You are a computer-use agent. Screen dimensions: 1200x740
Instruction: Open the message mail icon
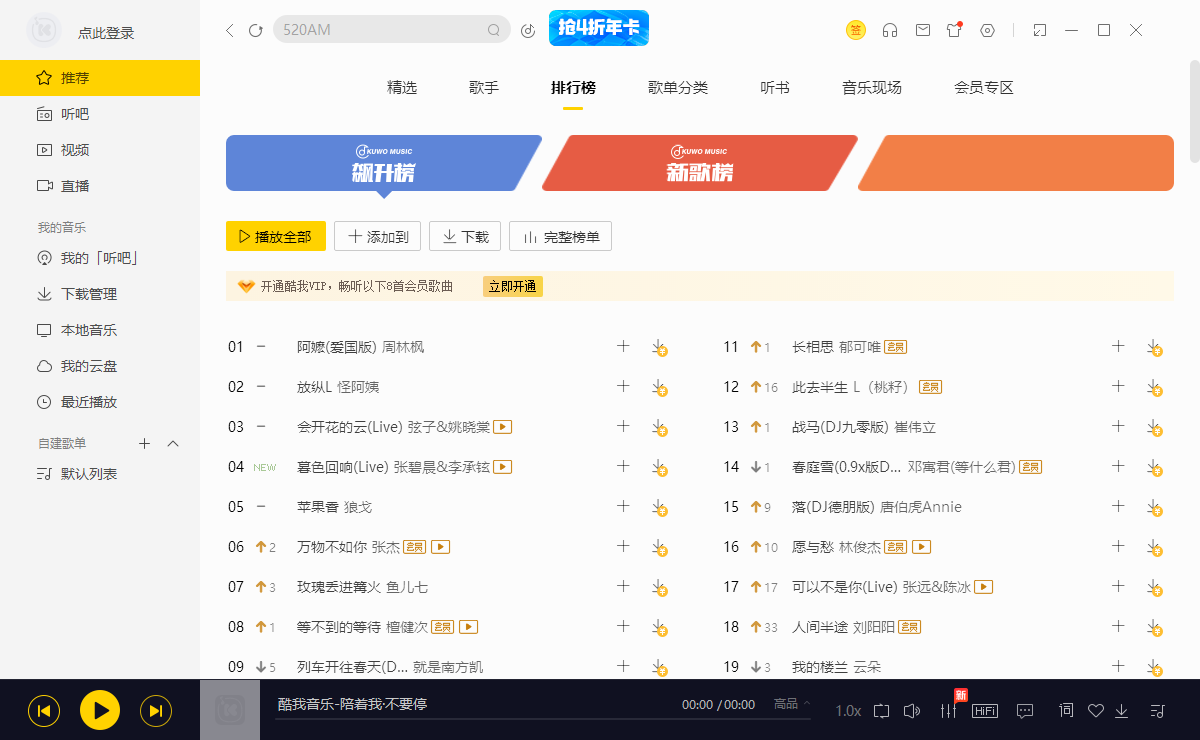[923, 30]
